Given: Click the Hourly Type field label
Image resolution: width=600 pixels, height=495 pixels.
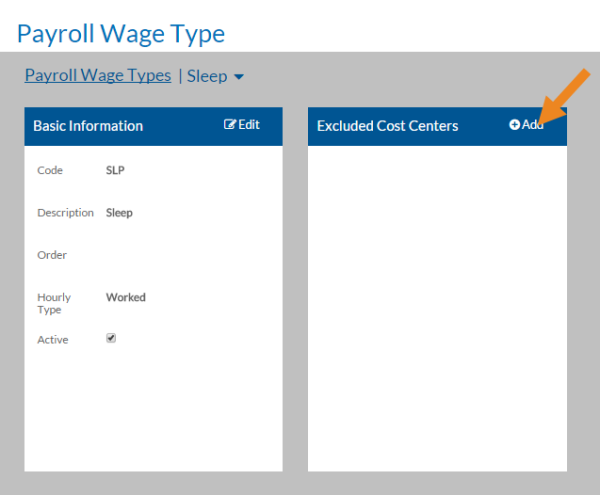Looking at the screenshot, I should [x=54, y=303].
